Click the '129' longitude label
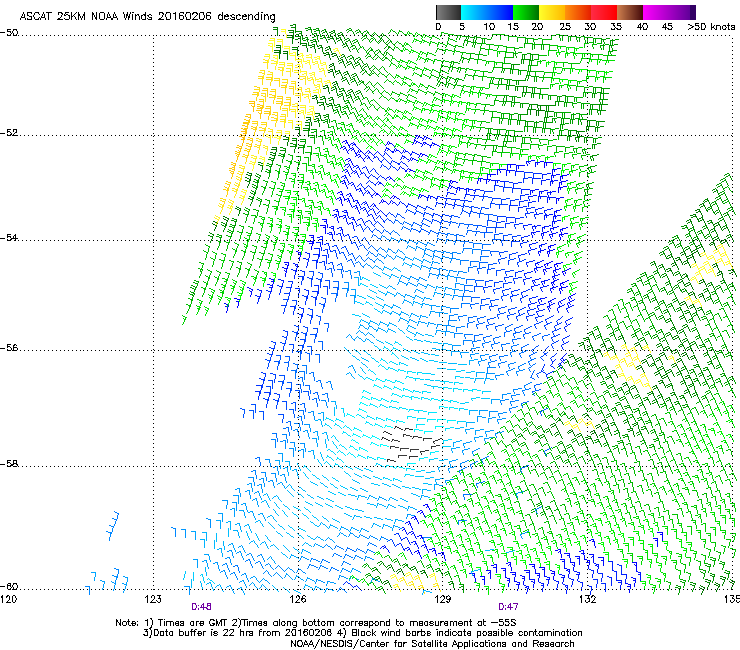This screenshot has height=650, width=740. click(x=442, y=599)
